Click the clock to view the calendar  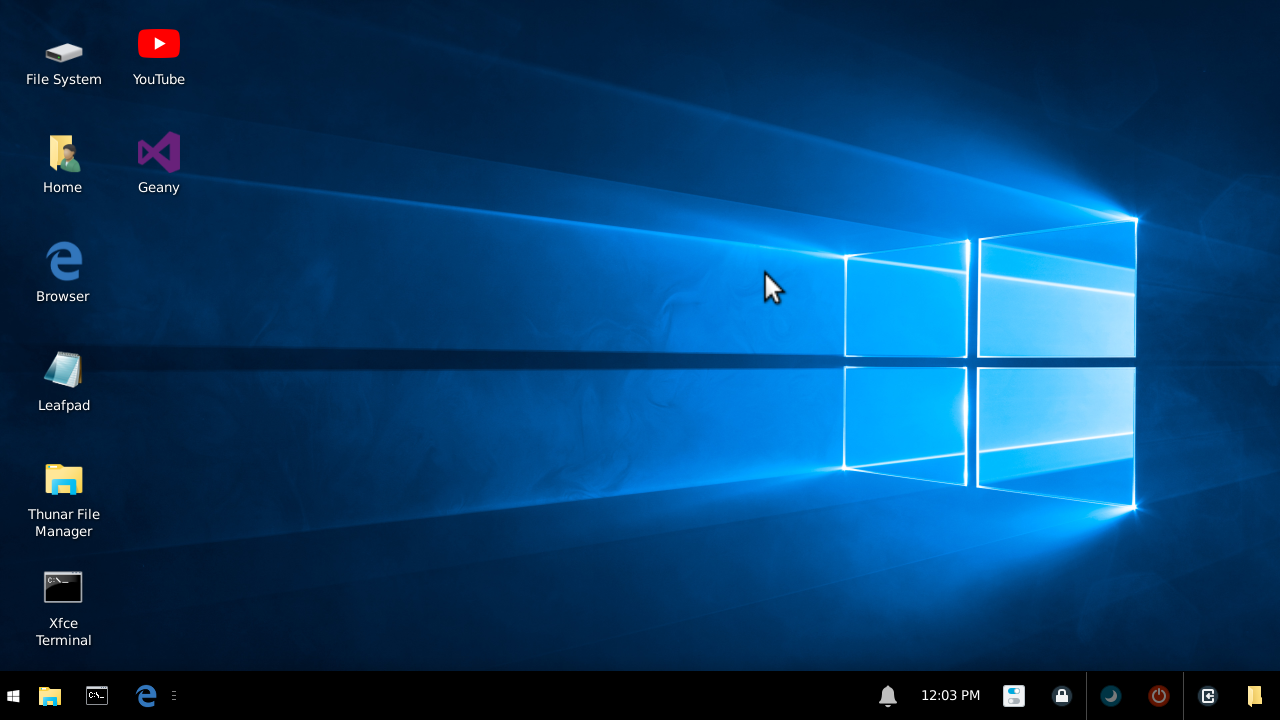948,695
